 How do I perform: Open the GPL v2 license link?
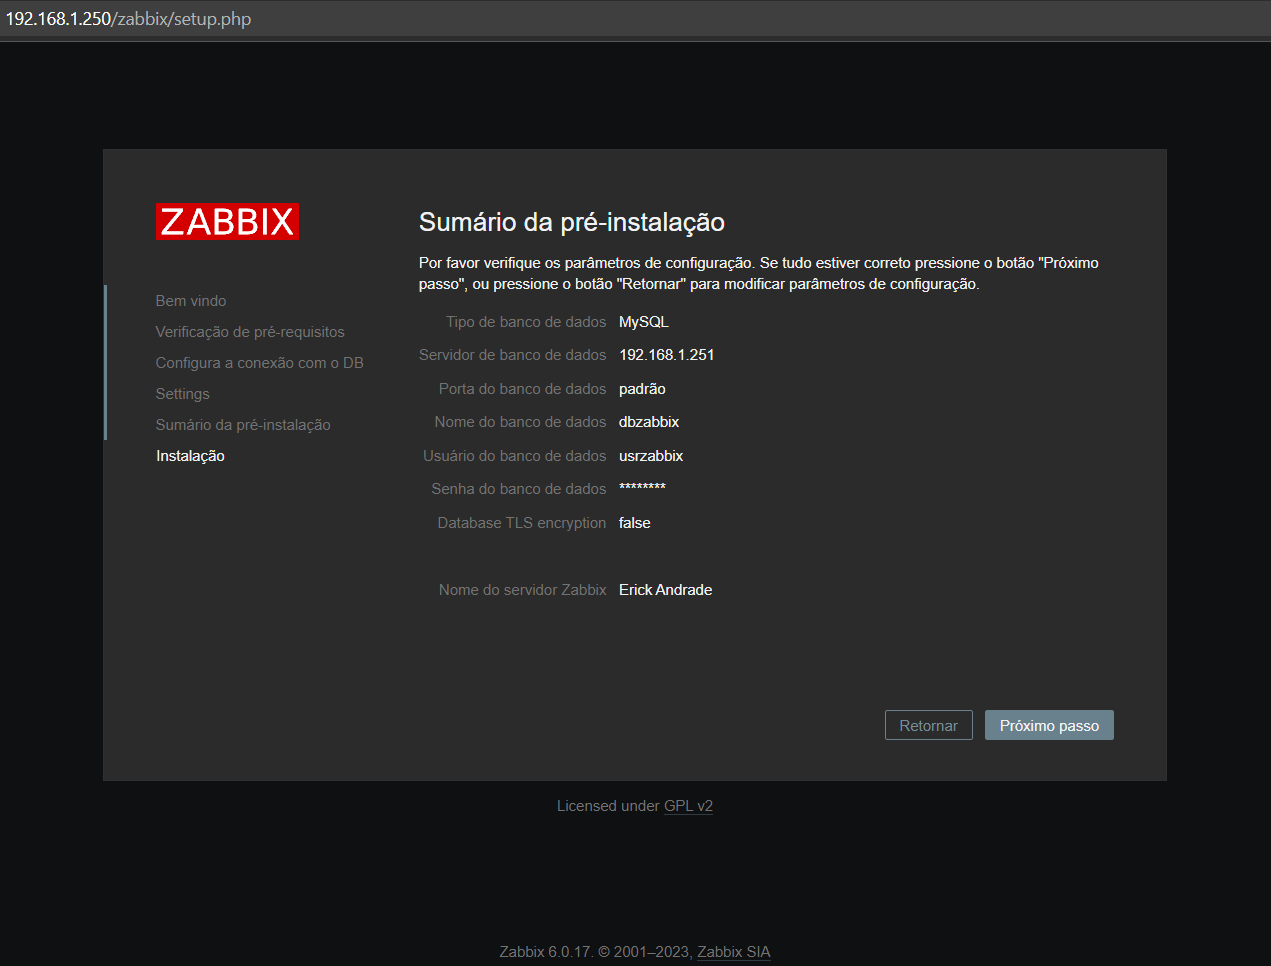point(688,806)
